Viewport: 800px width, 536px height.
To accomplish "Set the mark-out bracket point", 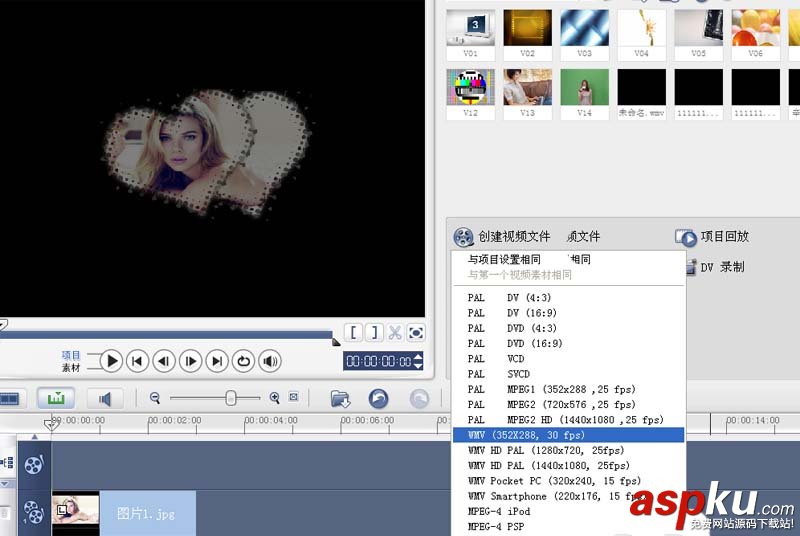I will coord(374,333).
